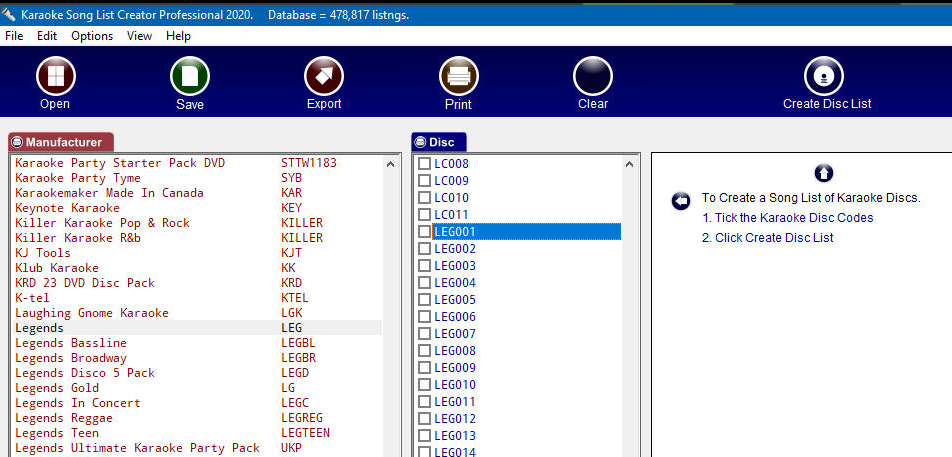
Task: Open the View menu
Action: tap(139, 36)
